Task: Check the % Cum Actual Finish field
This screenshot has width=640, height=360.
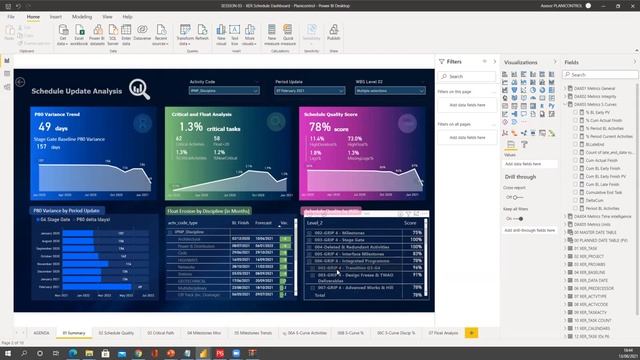Action: [576, 120]
